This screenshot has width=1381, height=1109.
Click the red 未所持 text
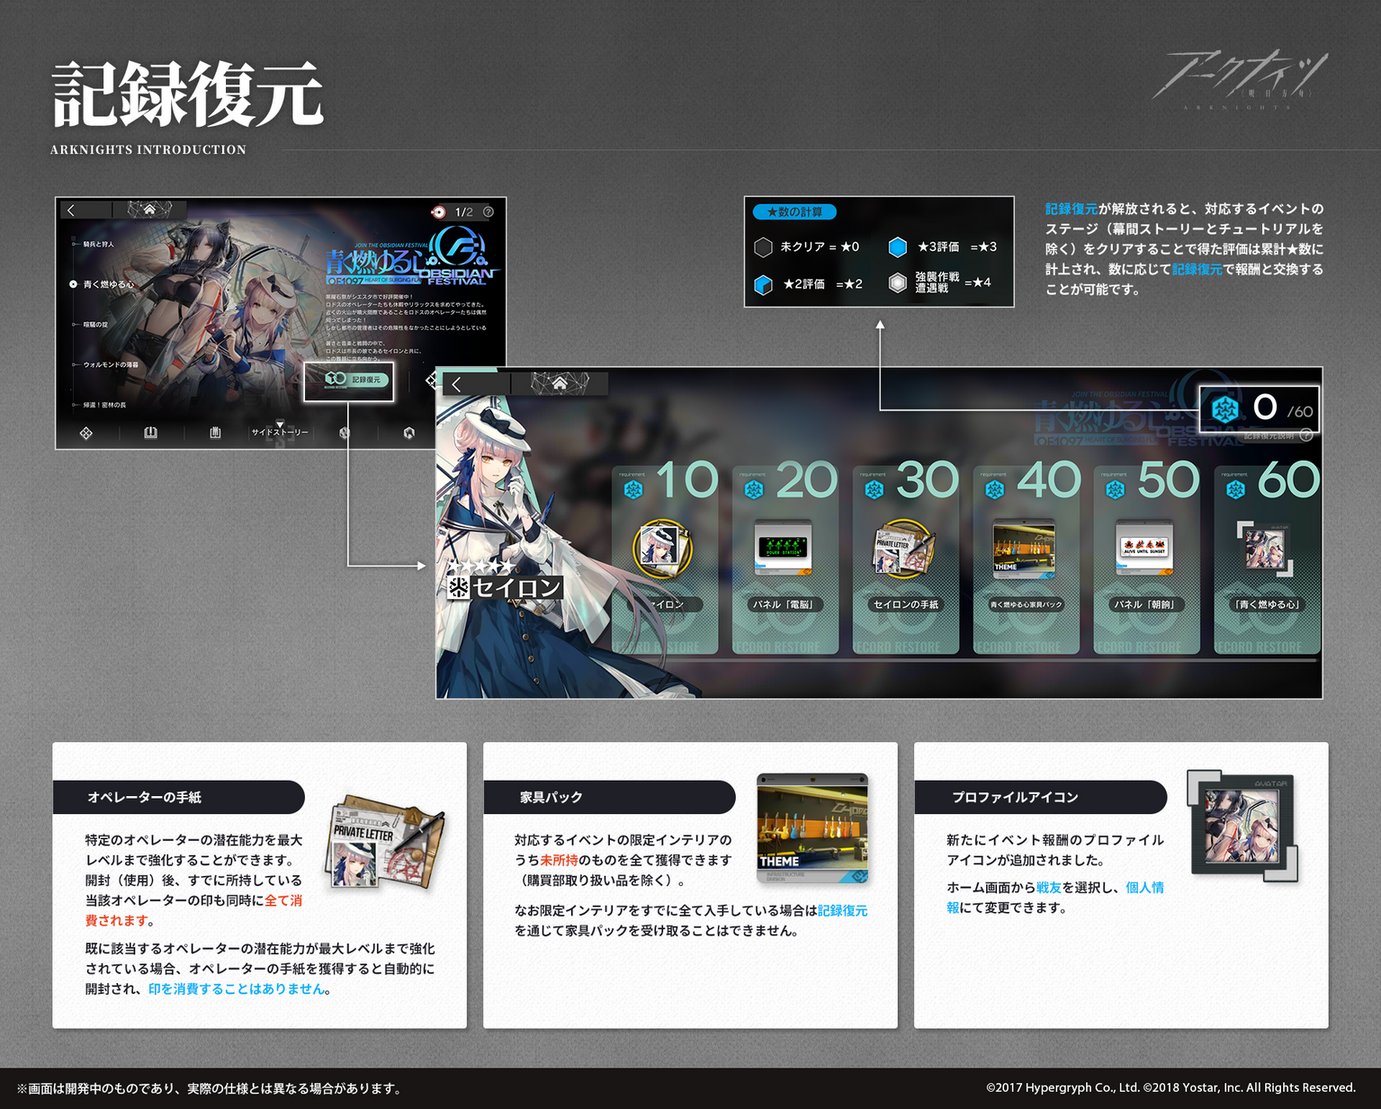point(559,860)
